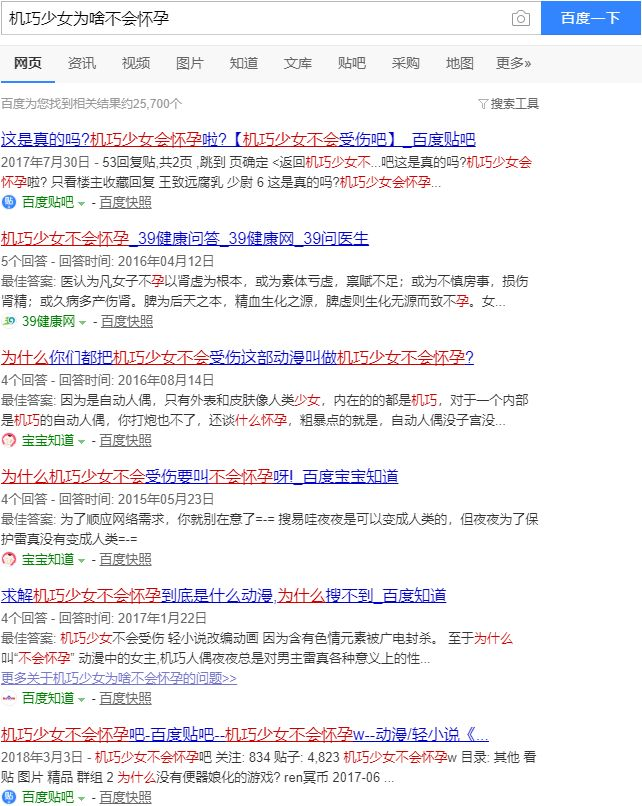This screenshot has width=642, height=806.
Task: Click the 39健康网 site icon
Action: (x=9, y=321)
